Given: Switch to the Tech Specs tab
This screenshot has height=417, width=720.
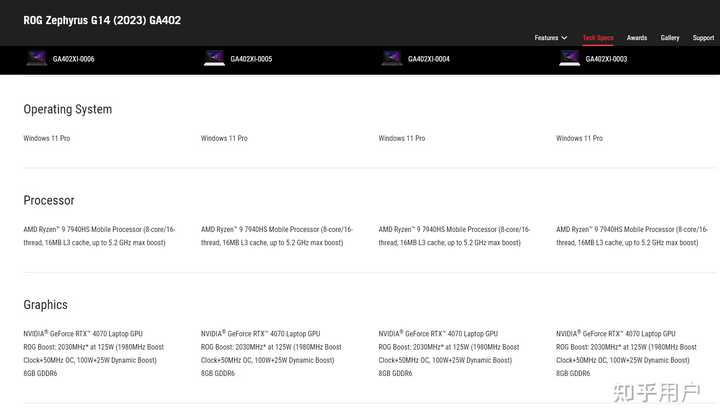Looking at the screenshot, I should click(x=598, y=38).
